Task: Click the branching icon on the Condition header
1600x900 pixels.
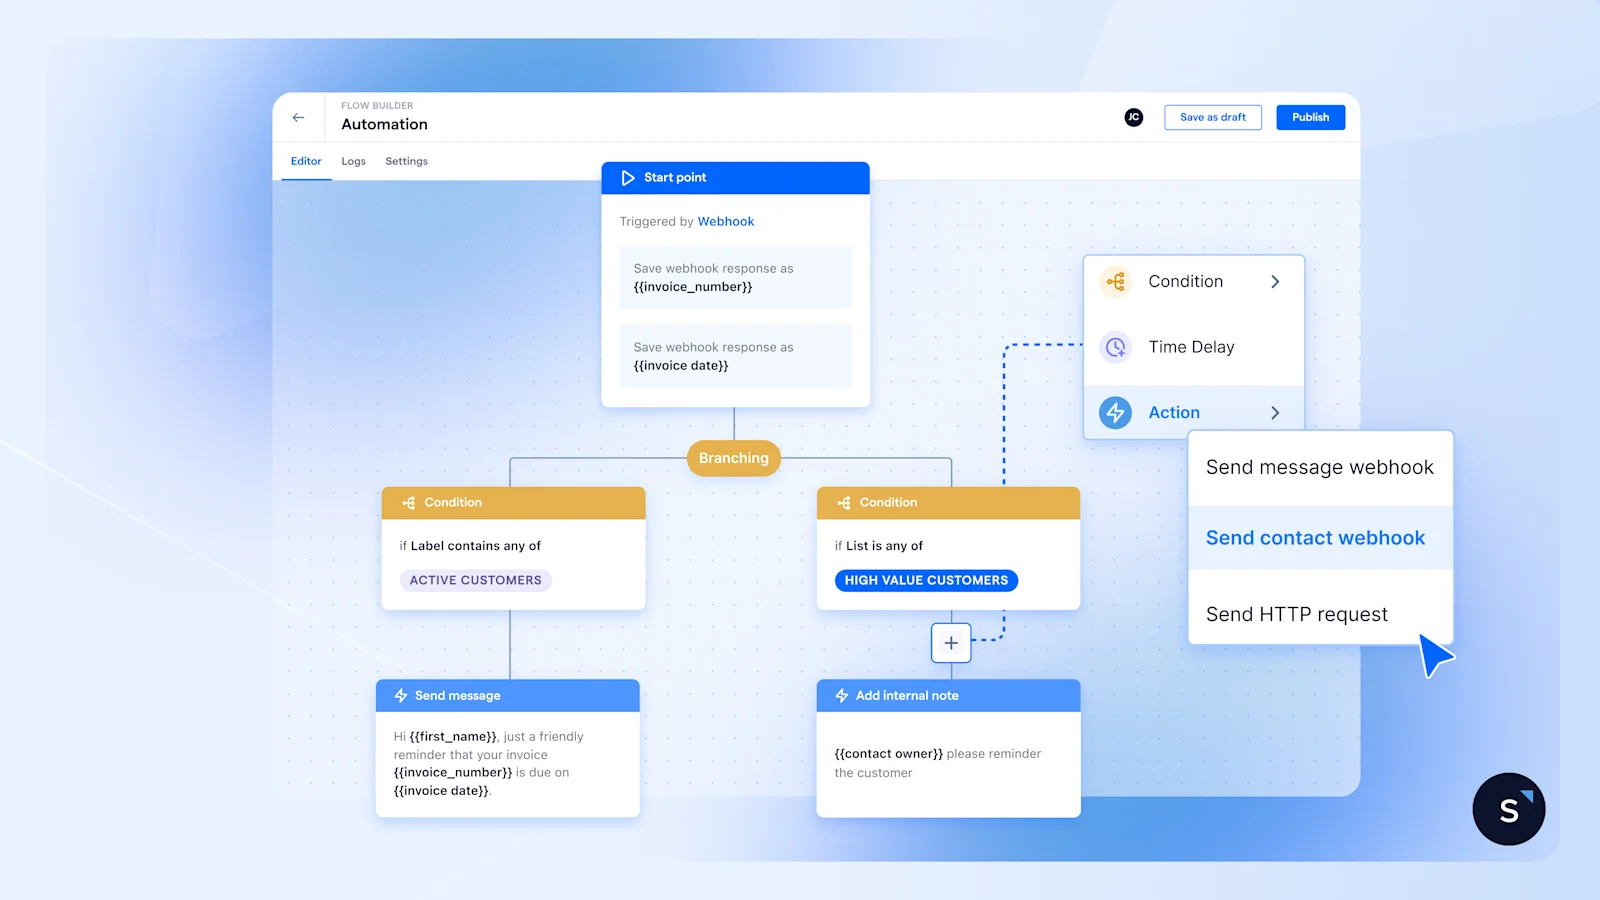Action: click(407, 502)
